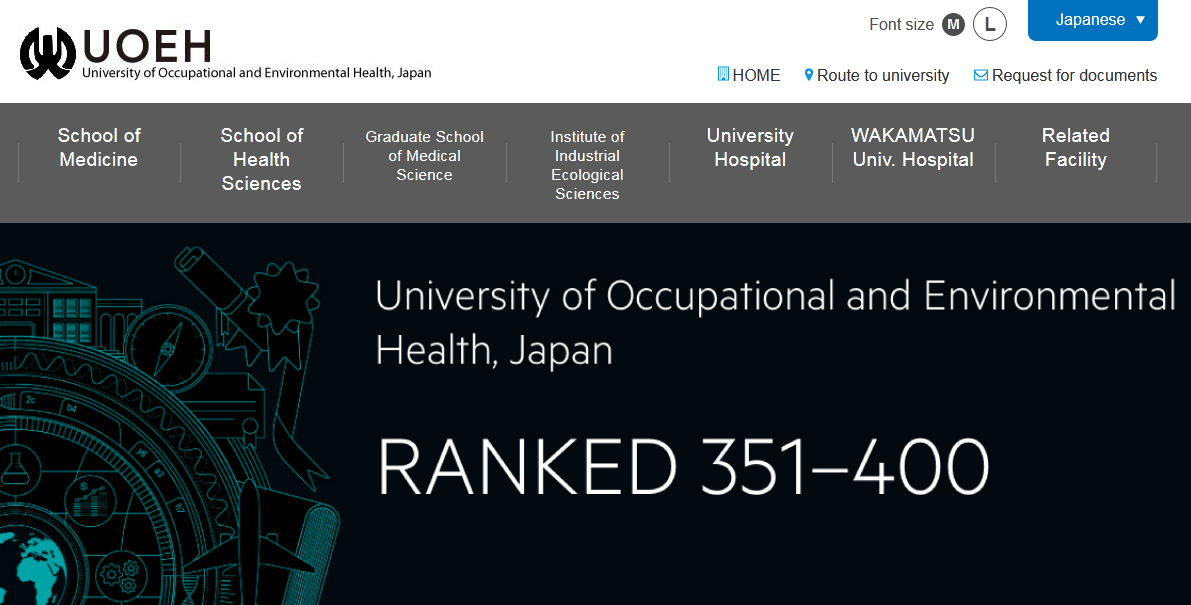Click the RANKED 351–400 banner text
Image resolution: width=1191 pixels, height=605 pixels.
tap(683, 467)
